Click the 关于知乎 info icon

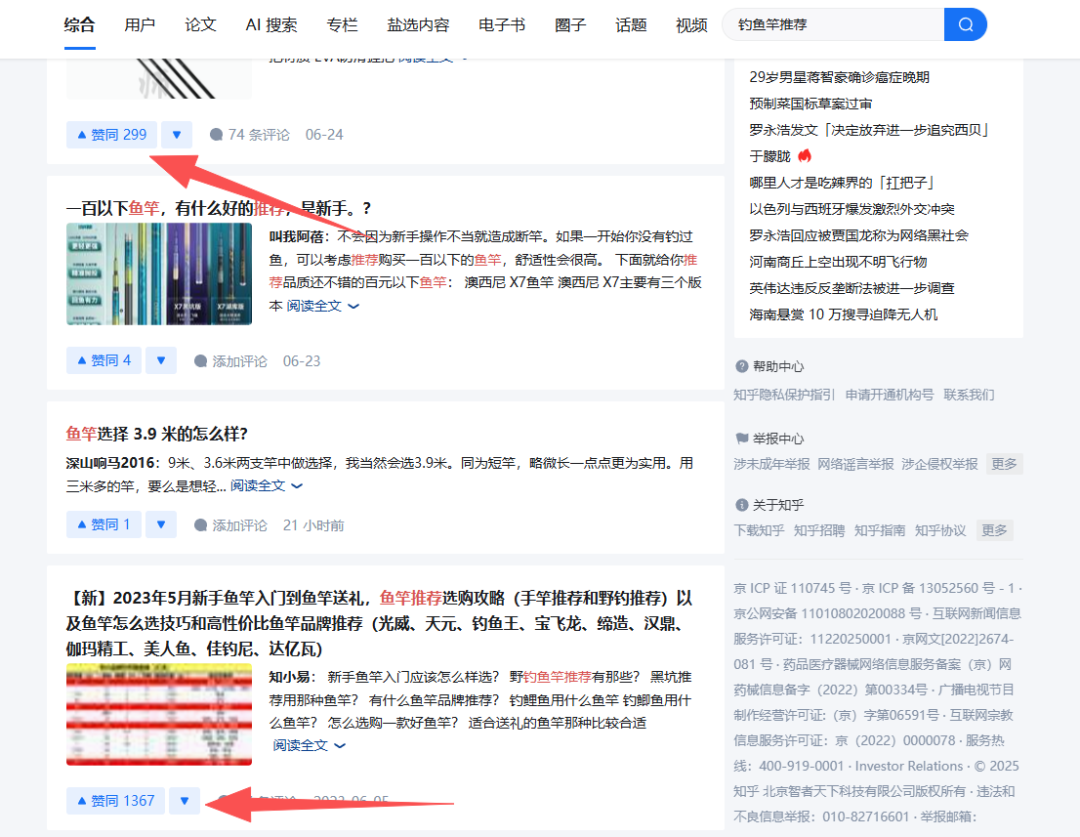coord(742,504)
